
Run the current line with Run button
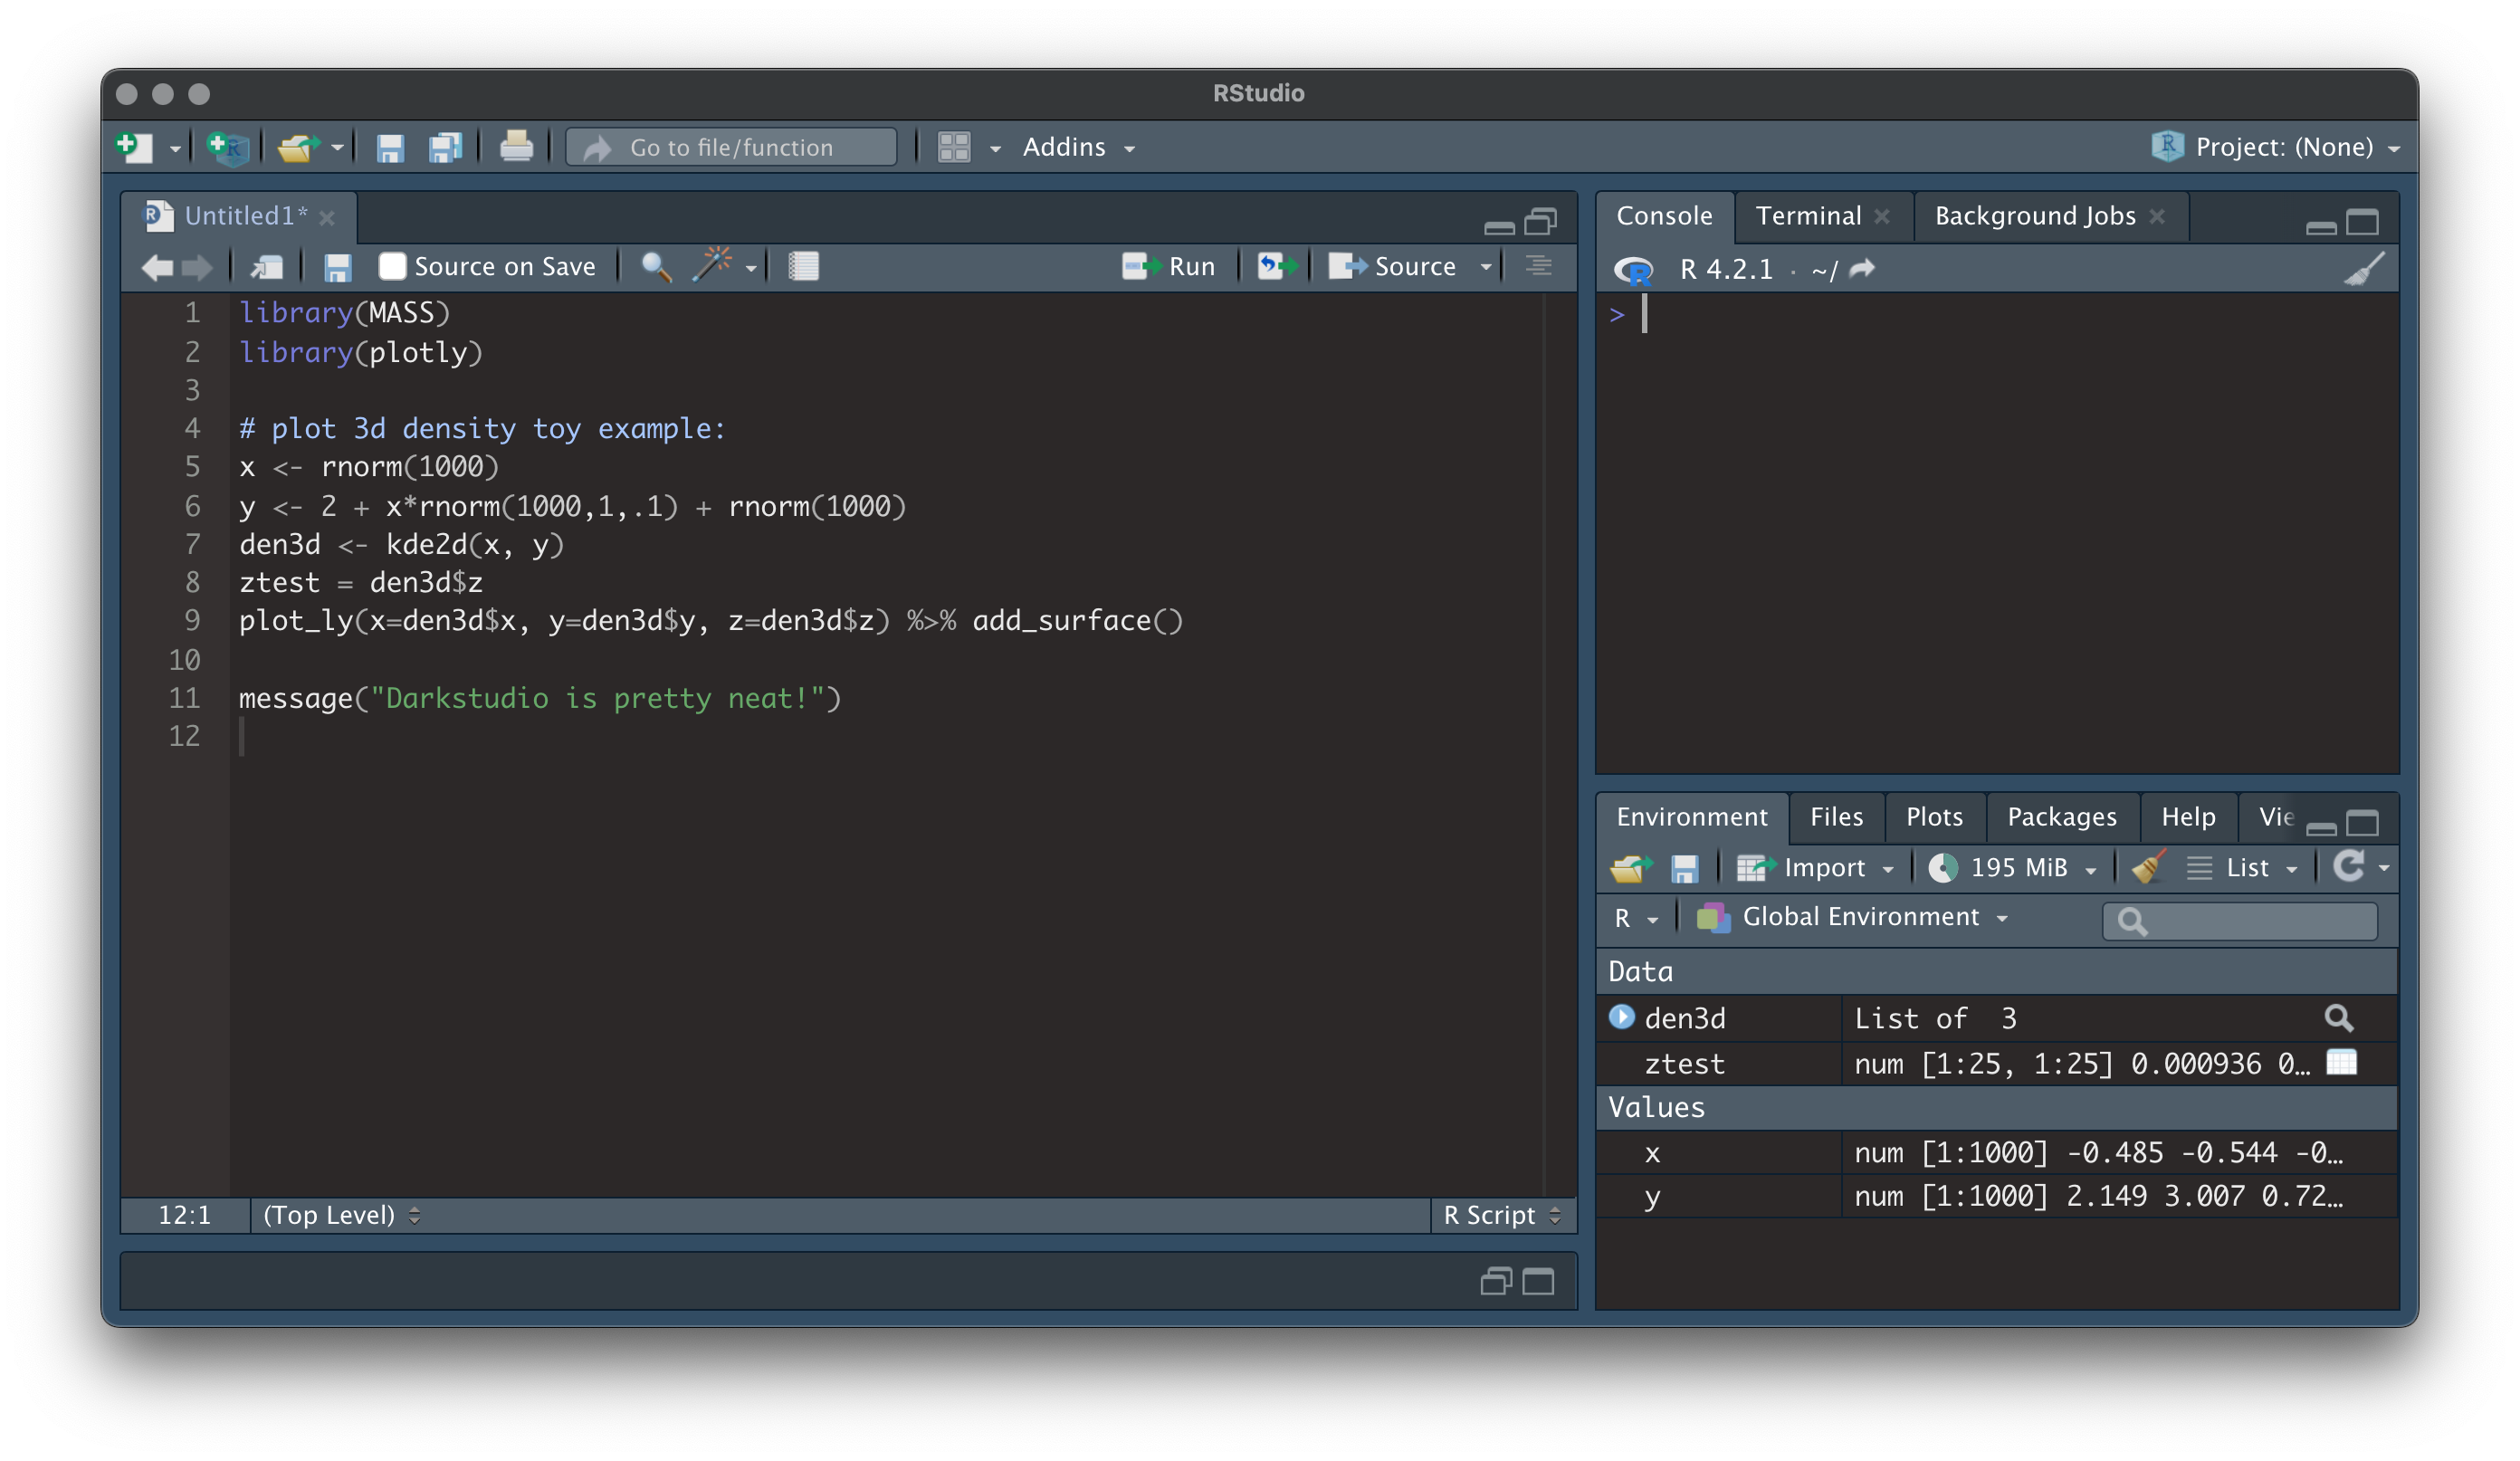[1168, 266]
